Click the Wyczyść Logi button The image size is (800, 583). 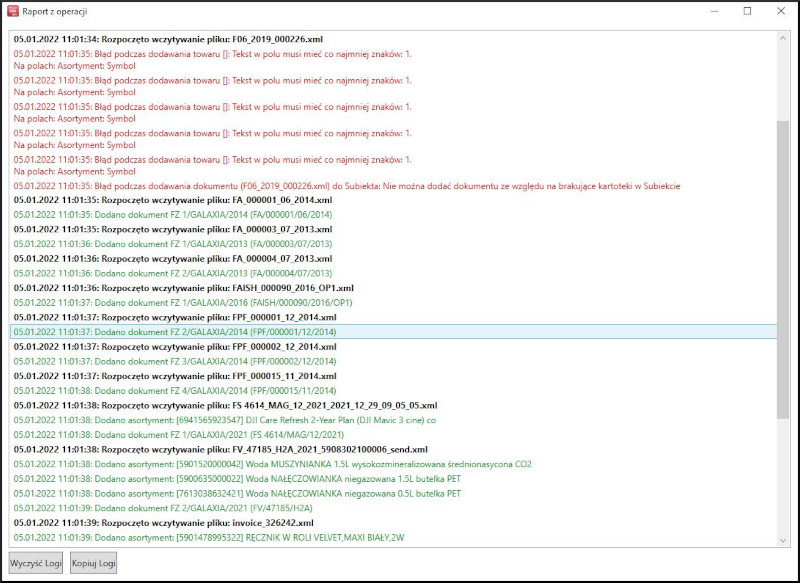[x=36, y=563]
